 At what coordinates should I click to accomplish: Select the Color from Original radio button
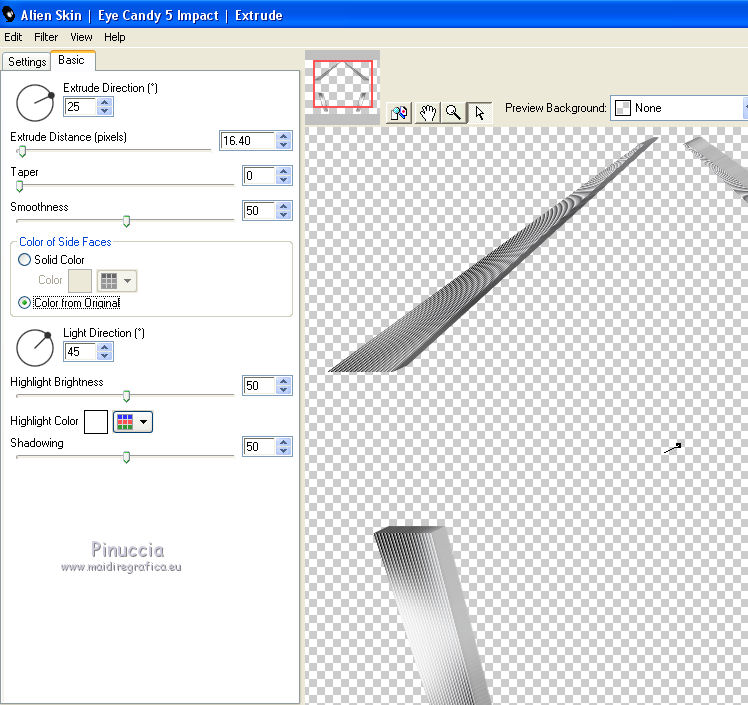tap(24, 302)
